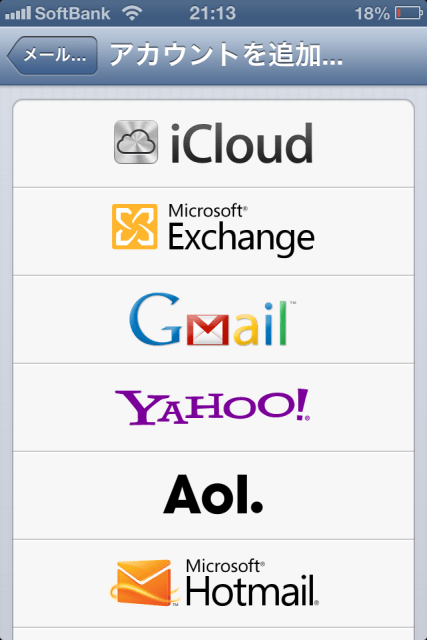The image size is (427, 640).
Task: Tap the Wi-Fi signal icon
Action: [131, 13]
